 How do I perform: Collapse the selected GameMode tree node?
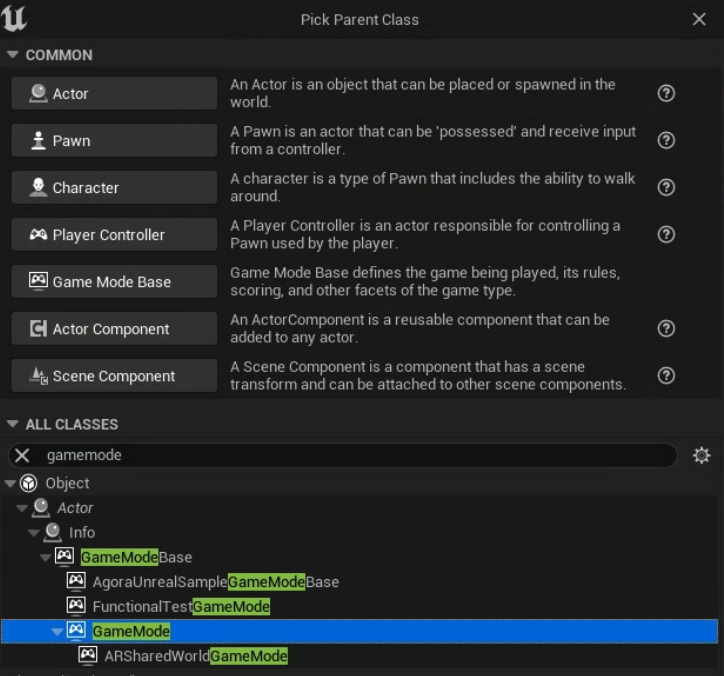coord(57,631)
